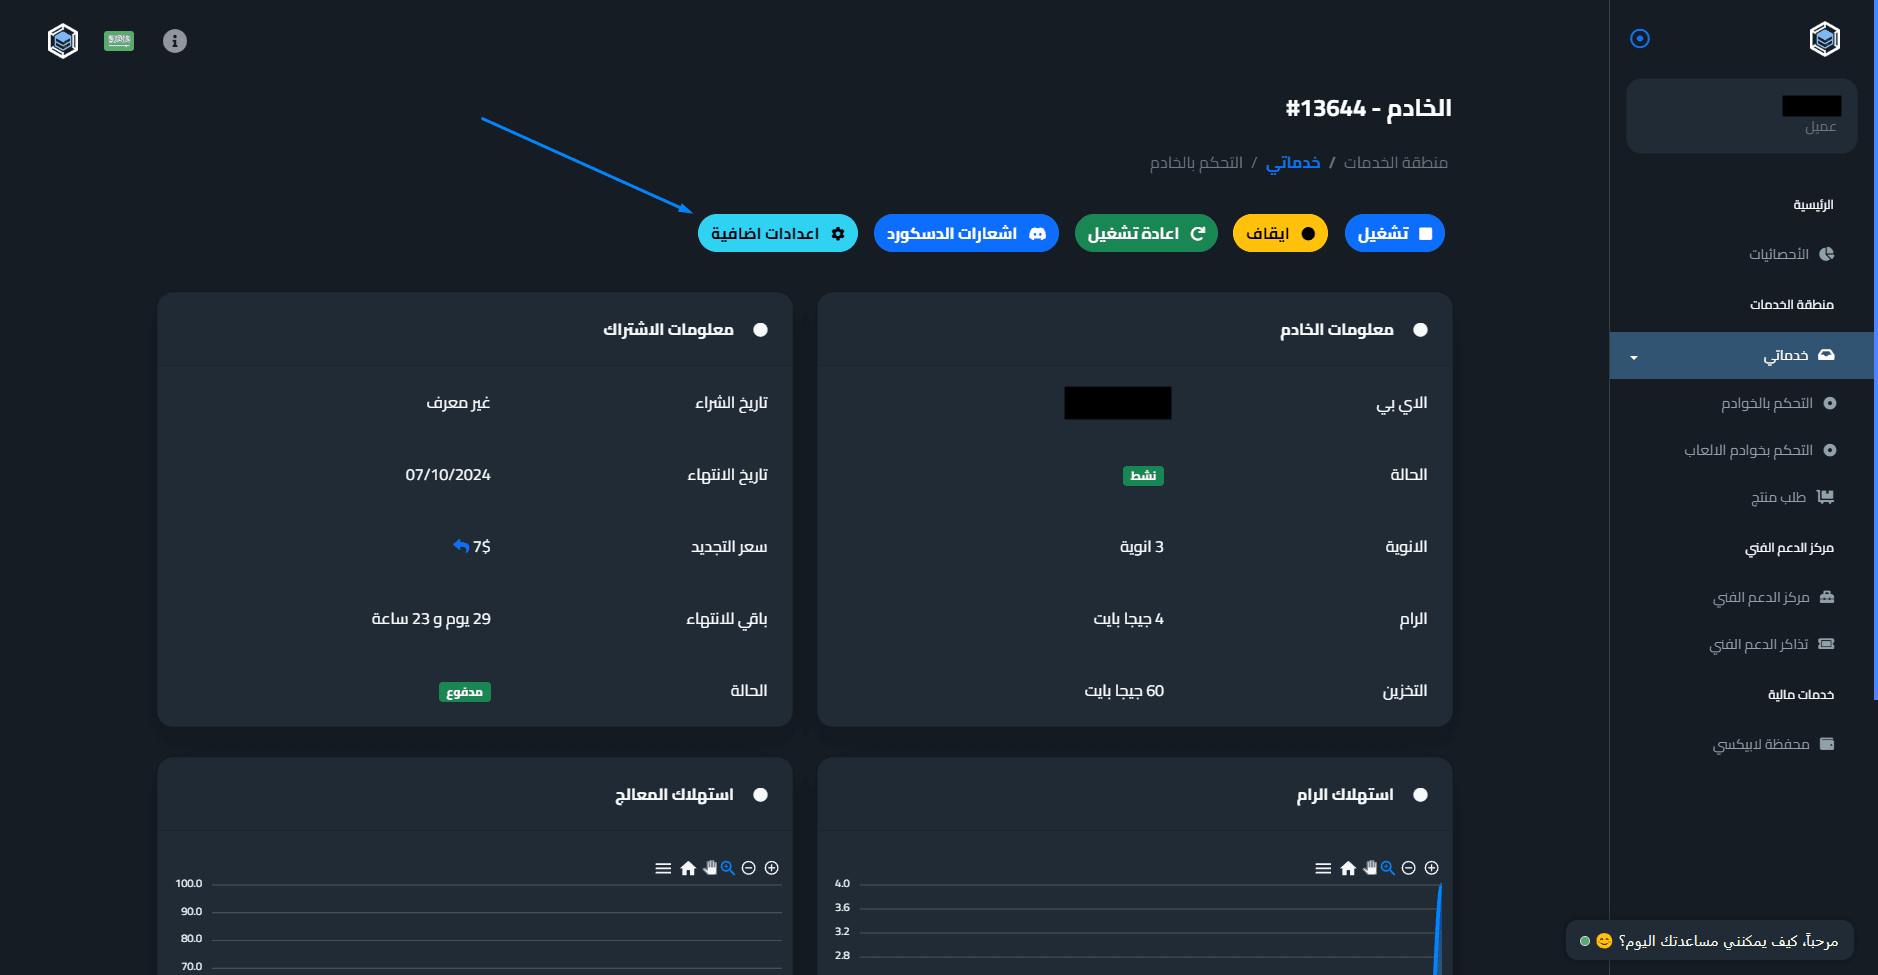This screenshot has width=1878, height=975.
Task: Click the cart icon beside طلب منتج
Action: point(1826,497)
